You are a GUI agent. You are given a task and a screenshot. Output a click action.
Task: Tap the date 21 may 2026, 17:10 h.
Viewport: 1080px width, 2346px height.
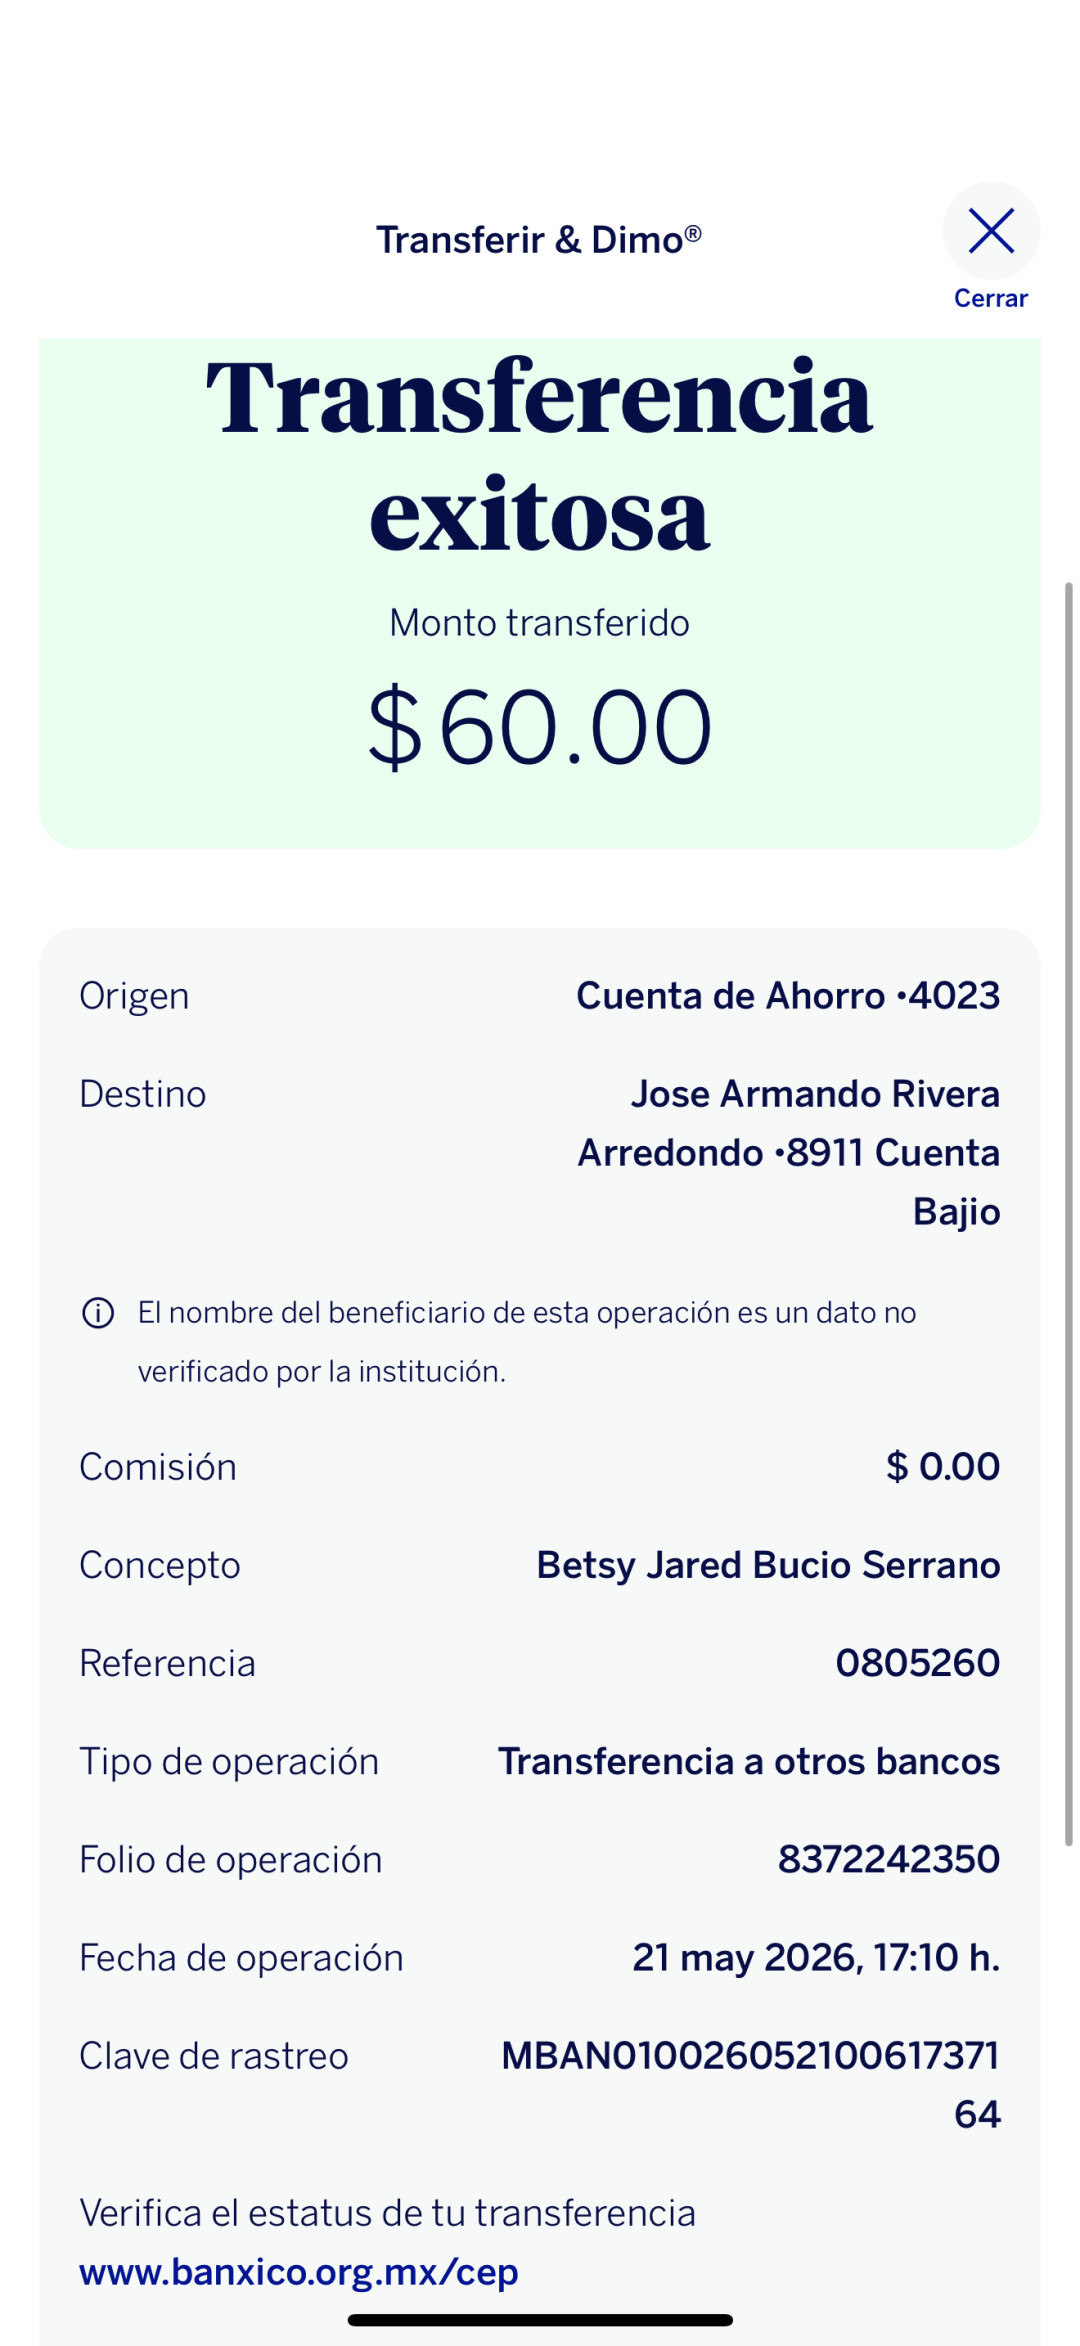(816, 1958)
